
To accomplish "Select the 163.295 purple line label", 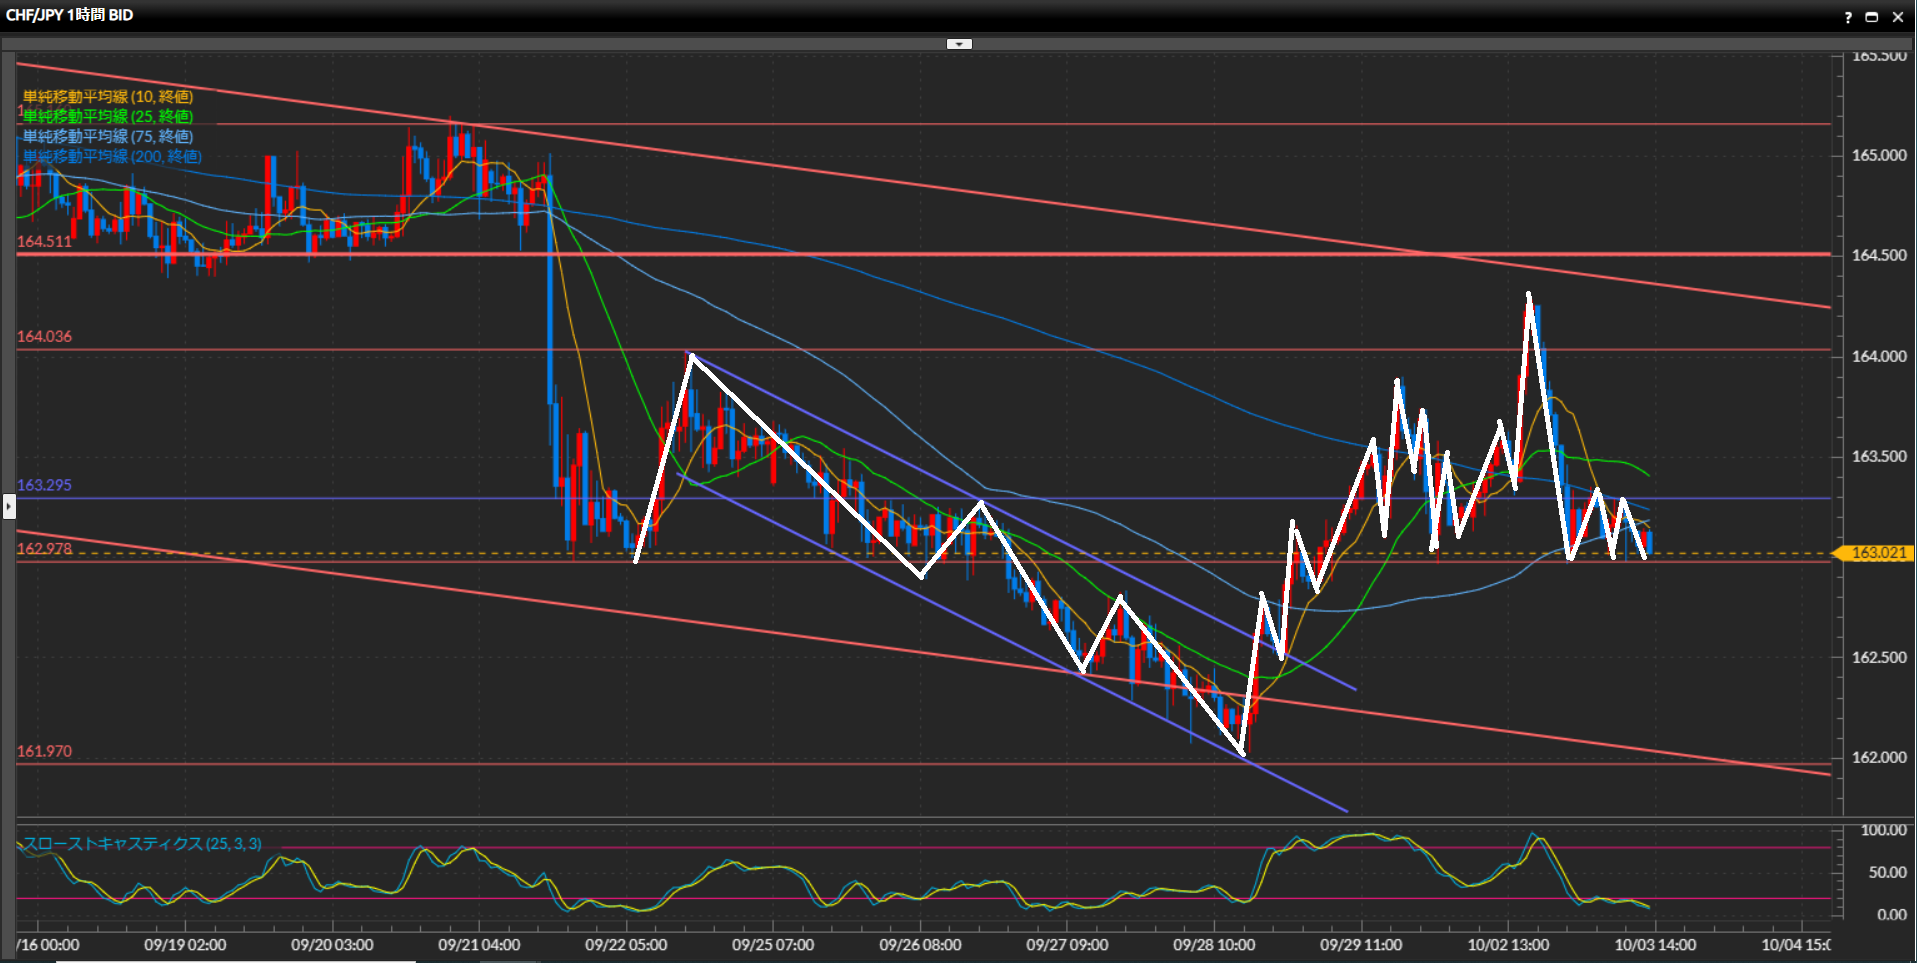I will (x=44, y=485).
